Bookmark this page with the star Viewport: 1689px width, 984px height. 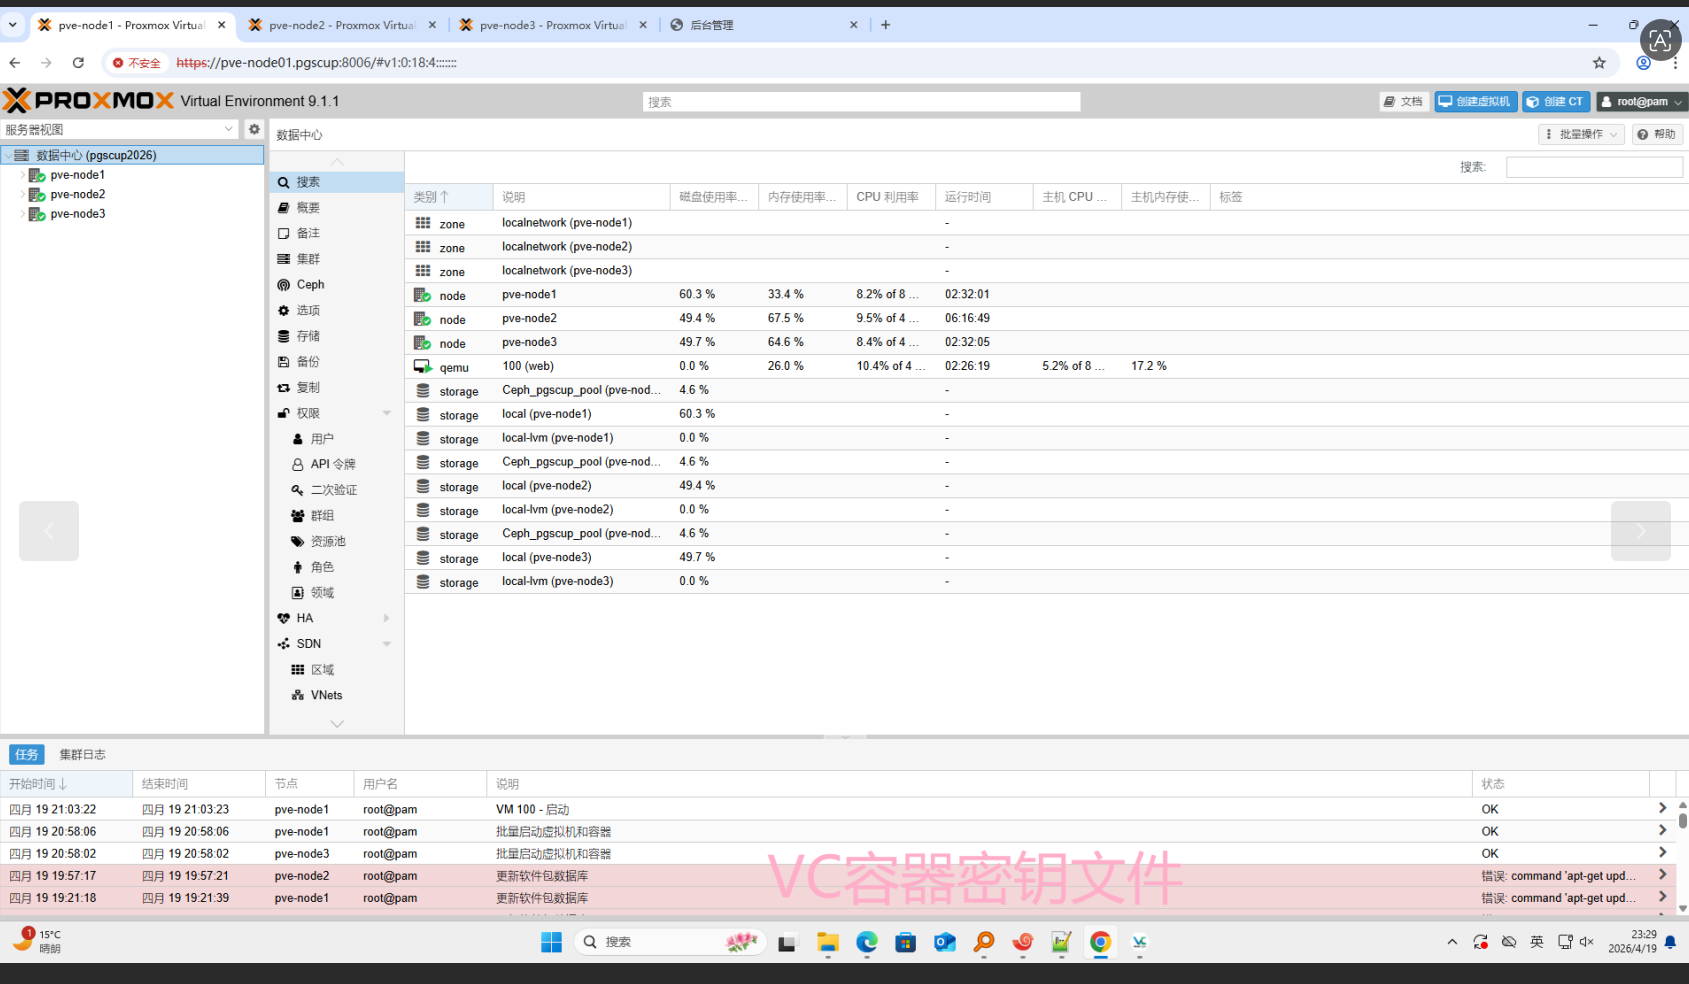point(1599,62)
